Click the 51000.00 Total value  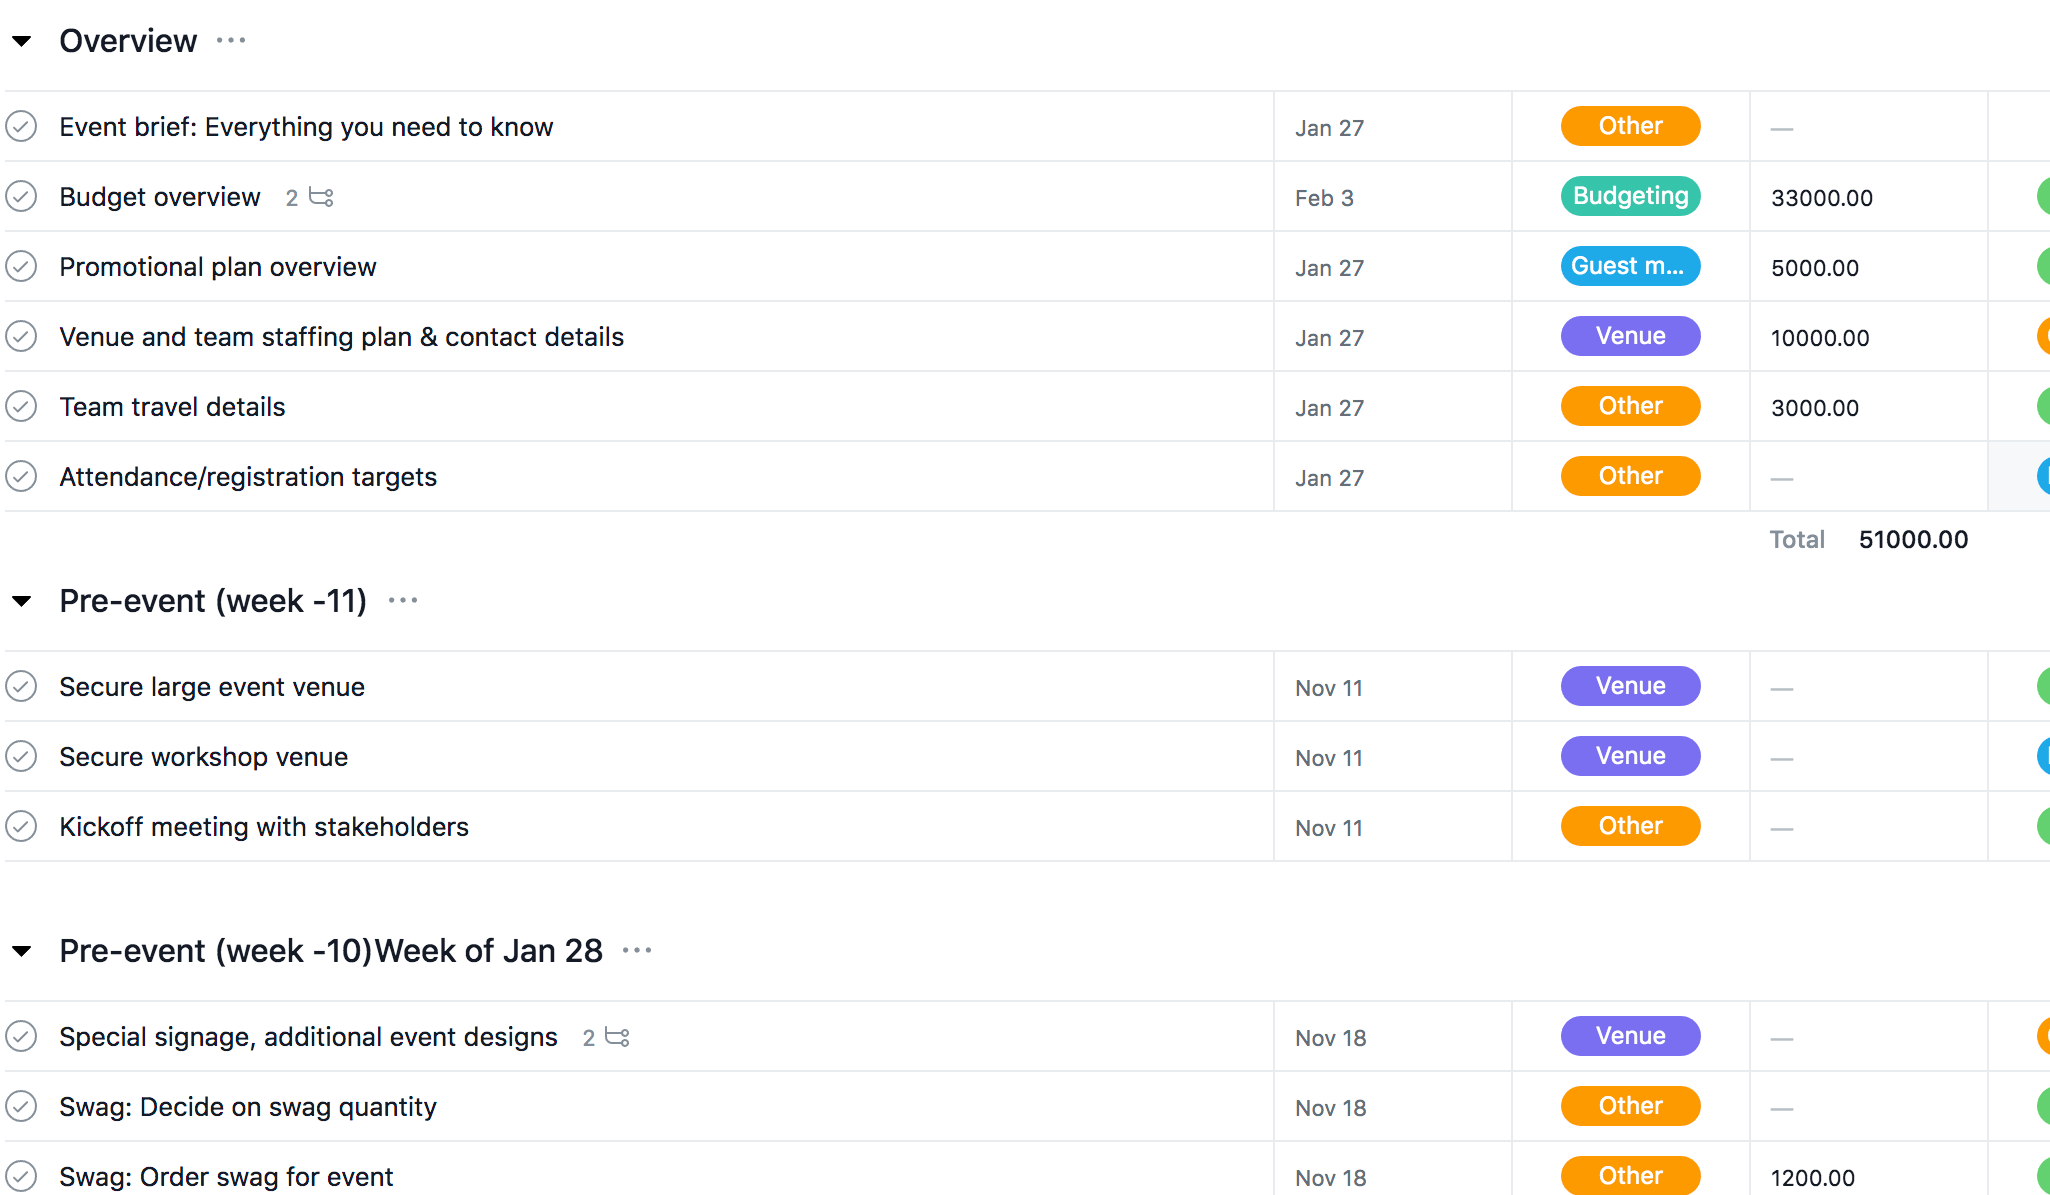pyautogui.click(x=1913, y=540)
